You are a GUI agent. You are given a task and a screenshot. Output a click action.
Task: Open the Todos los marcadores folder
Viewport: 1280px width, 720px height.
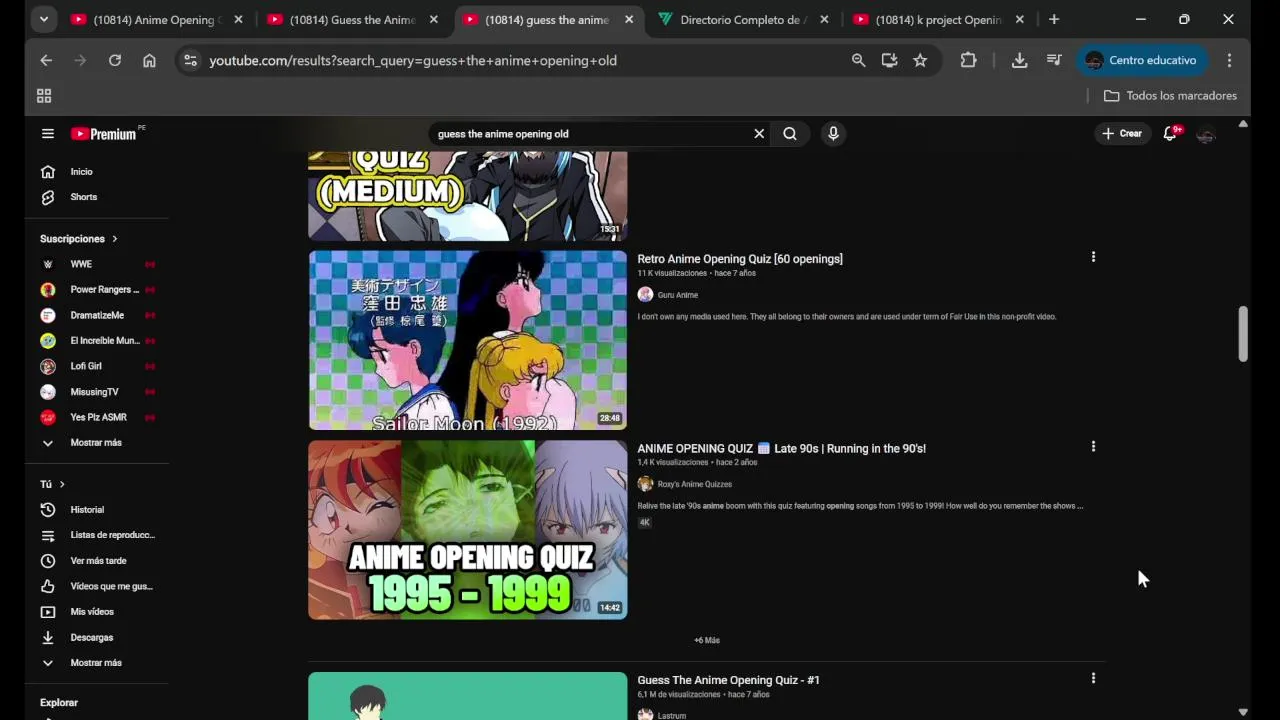click(1170, 96)
